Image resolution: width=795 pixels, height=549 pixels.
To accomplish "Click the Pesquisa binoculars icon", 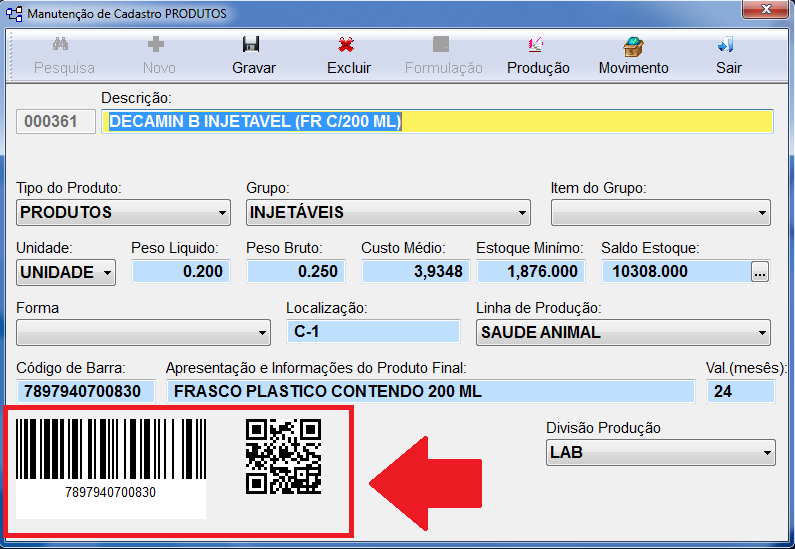I will 60,45.
